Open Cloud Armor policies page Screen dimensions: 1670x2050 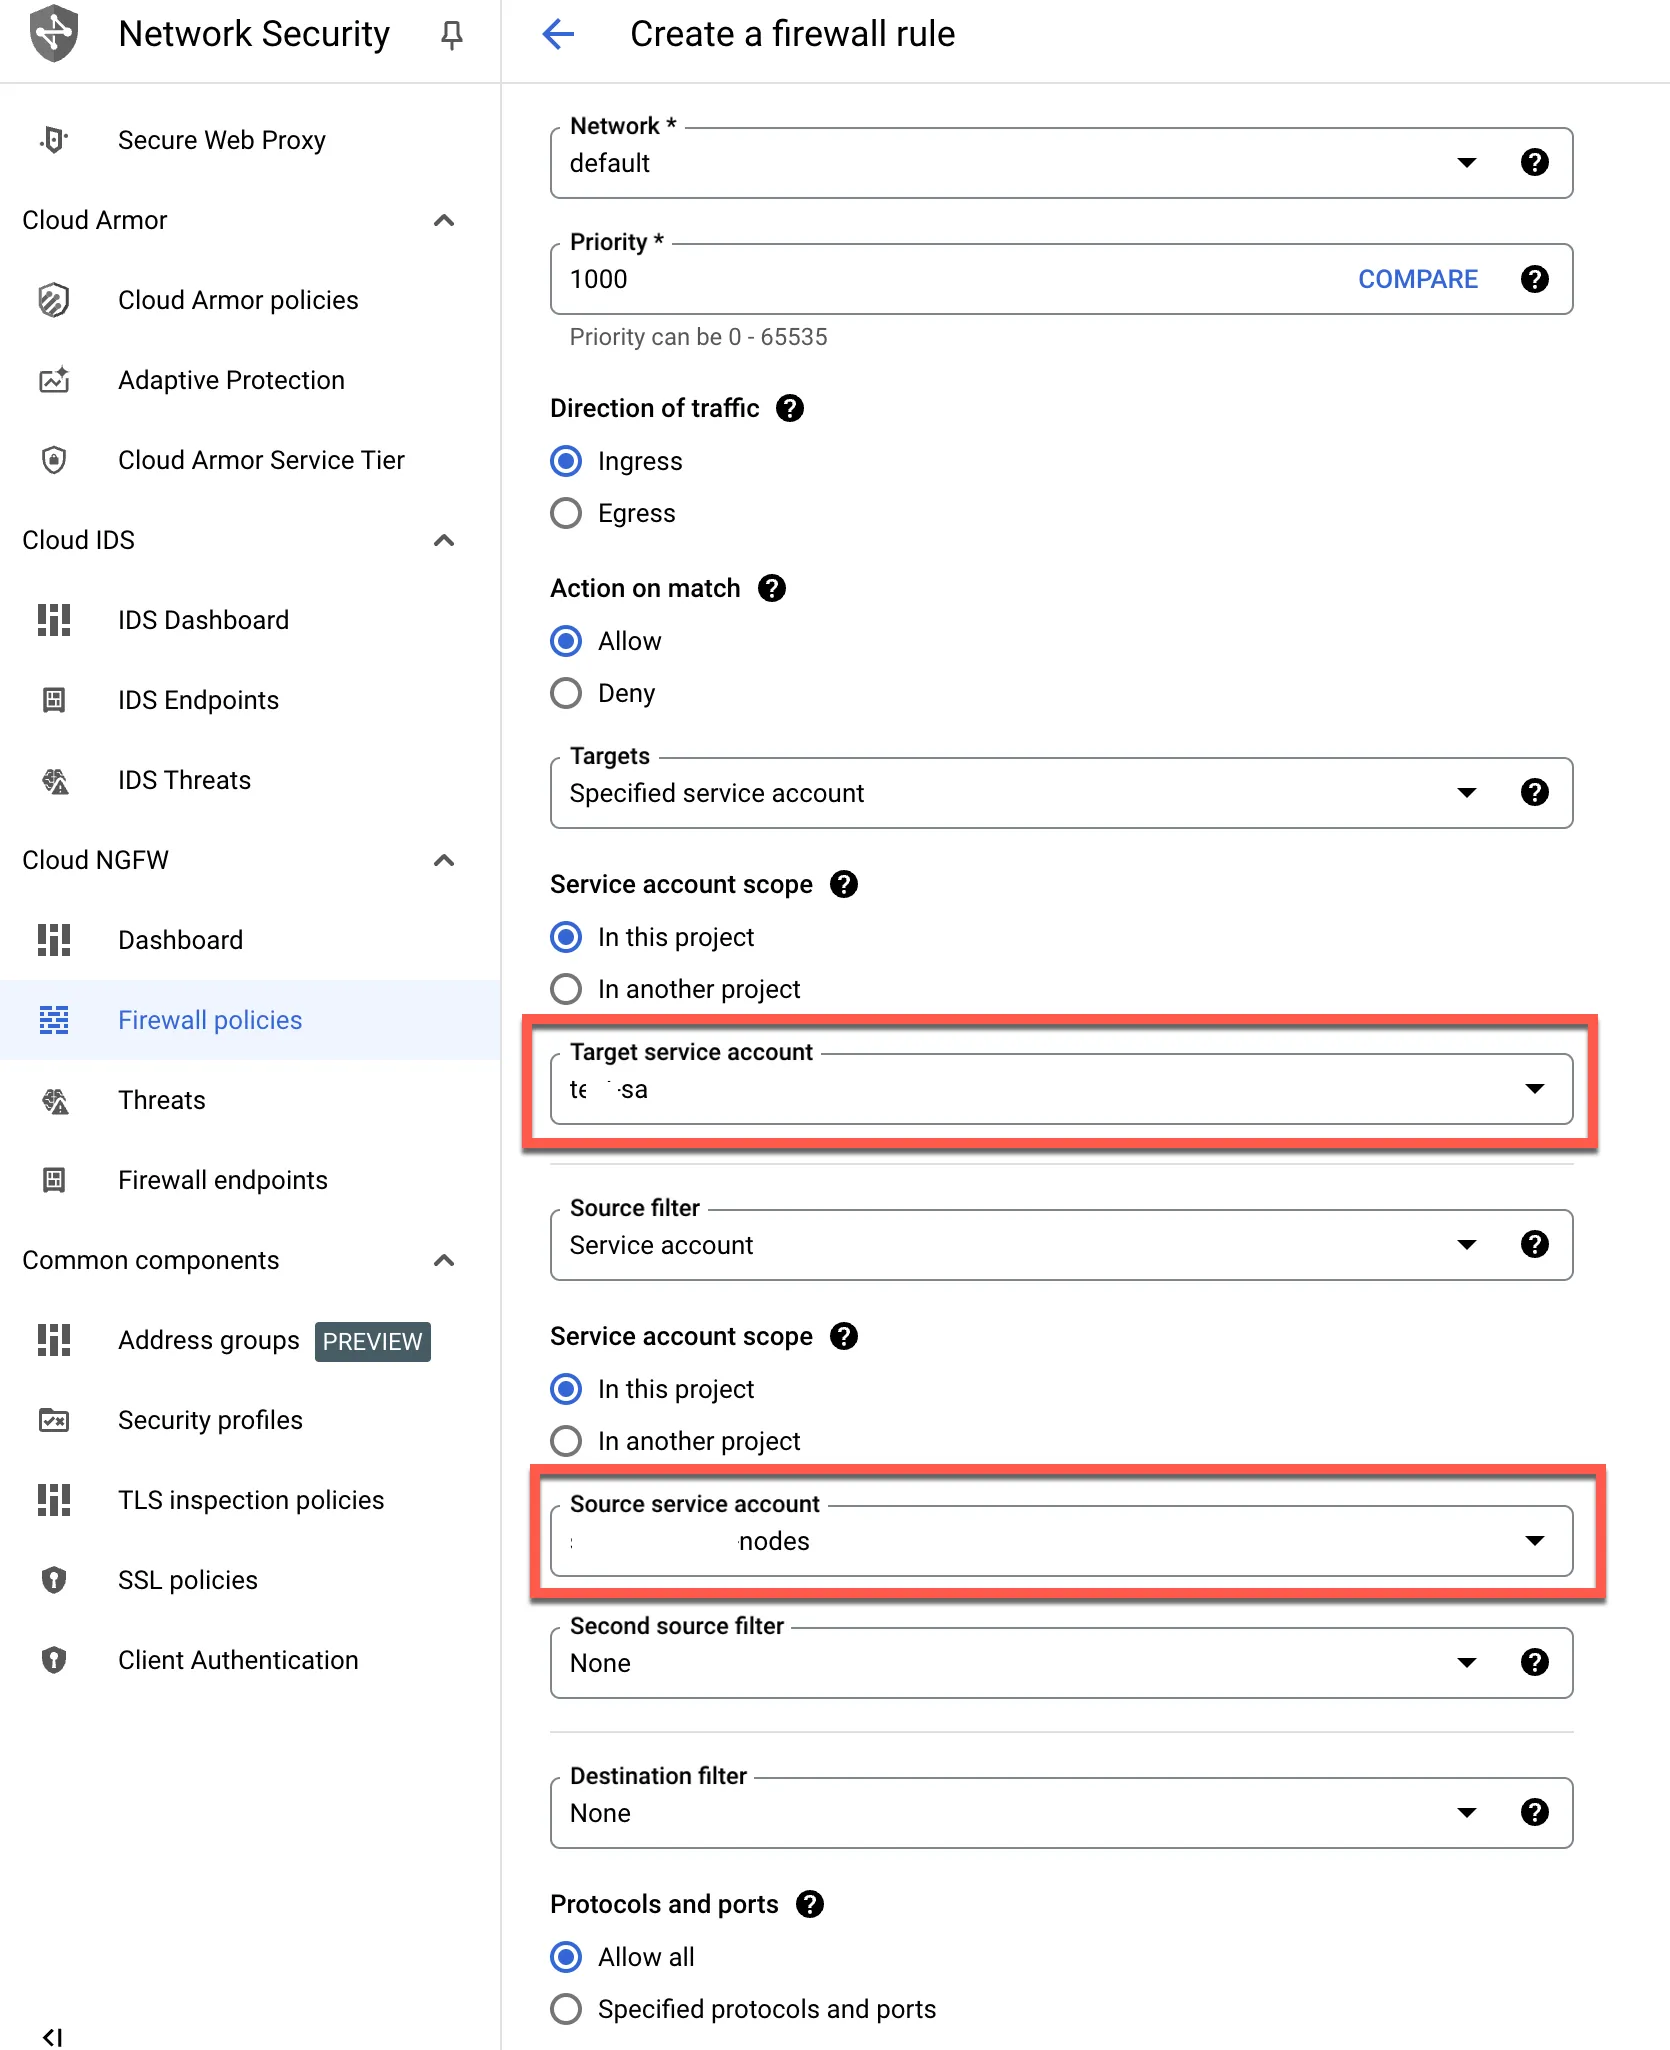pos(238,300)
